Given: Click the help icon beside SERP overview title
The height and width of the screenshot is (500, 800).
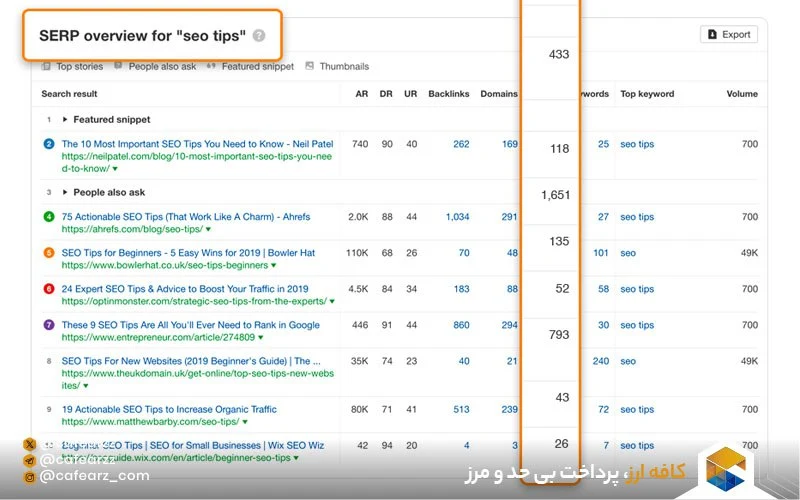Looking at the screenshot, I should pyautogui.click(x=259, y=36).
